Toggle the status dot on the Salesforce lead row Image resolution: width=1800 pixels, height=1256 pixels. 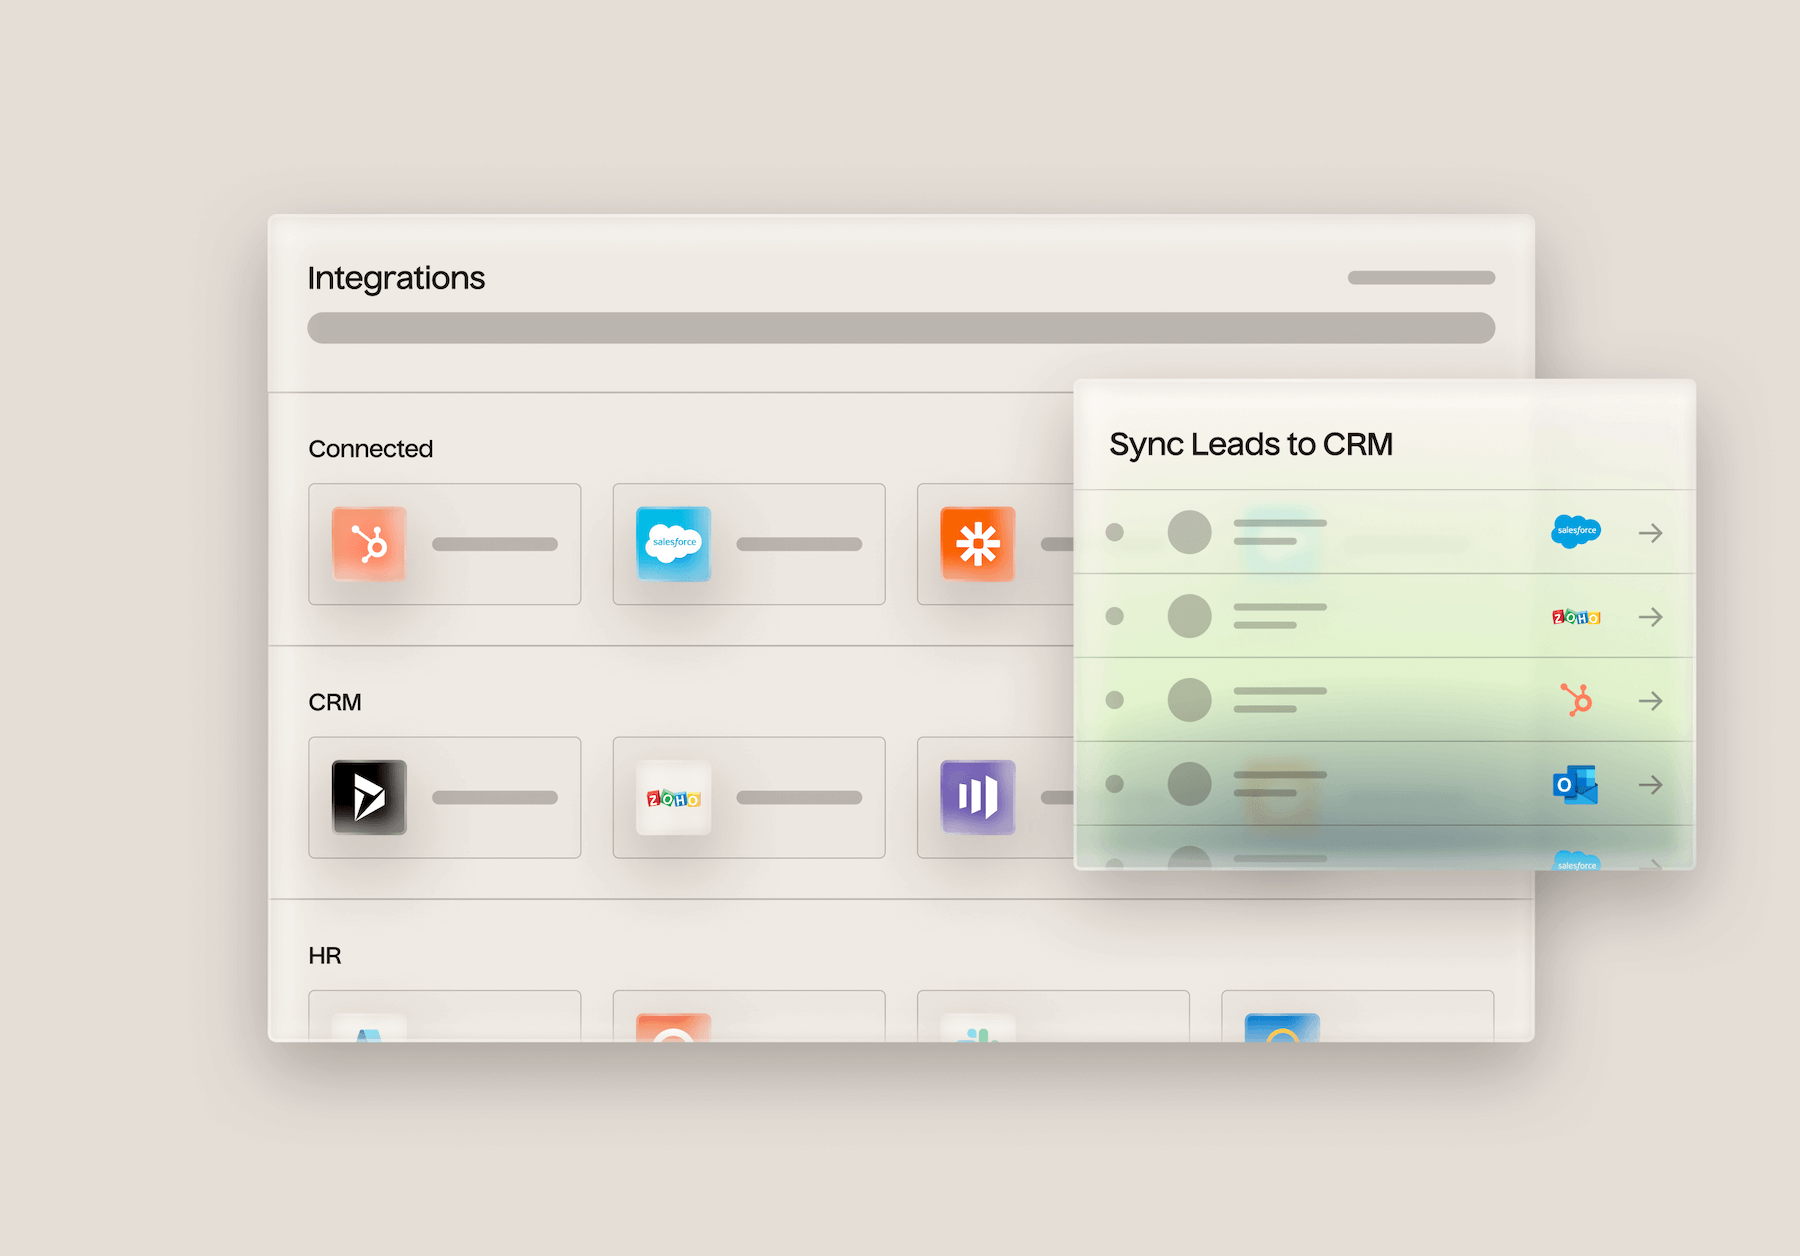[x=1115, y=532]
